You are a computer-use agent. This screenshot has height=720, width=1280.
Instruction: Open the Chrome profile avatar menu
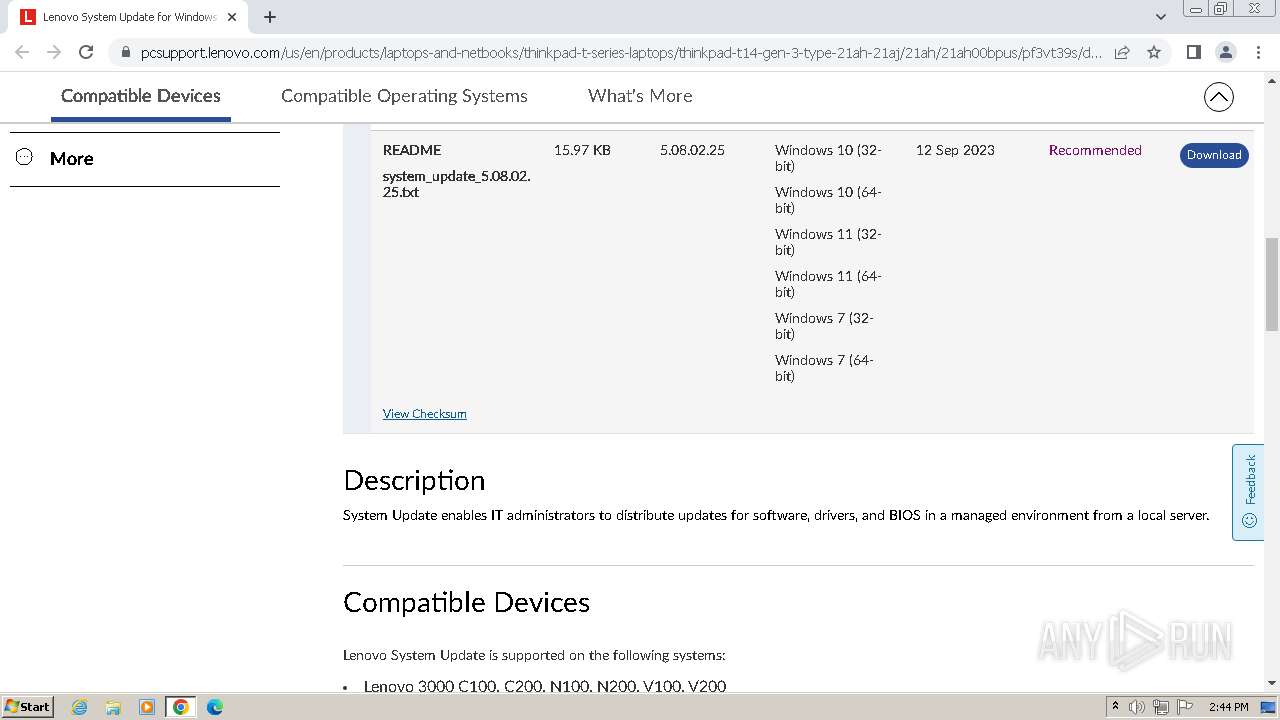coord(1226,52)
